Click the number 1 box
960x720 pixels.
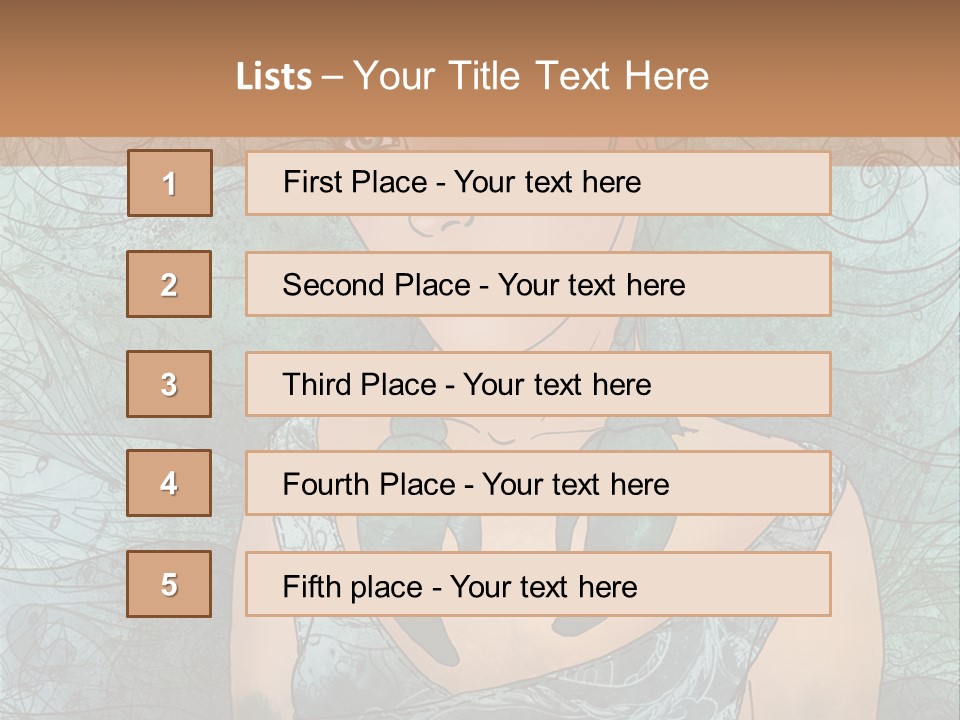pos(170,183)
